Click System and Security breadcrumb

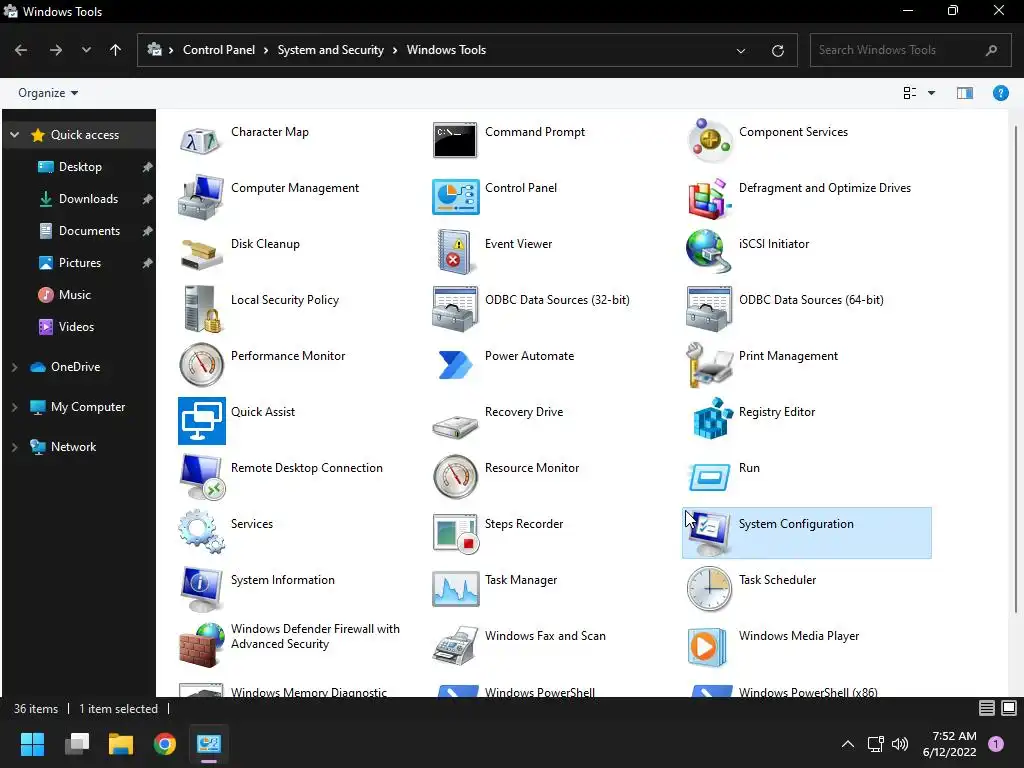[x=330, y=50]
